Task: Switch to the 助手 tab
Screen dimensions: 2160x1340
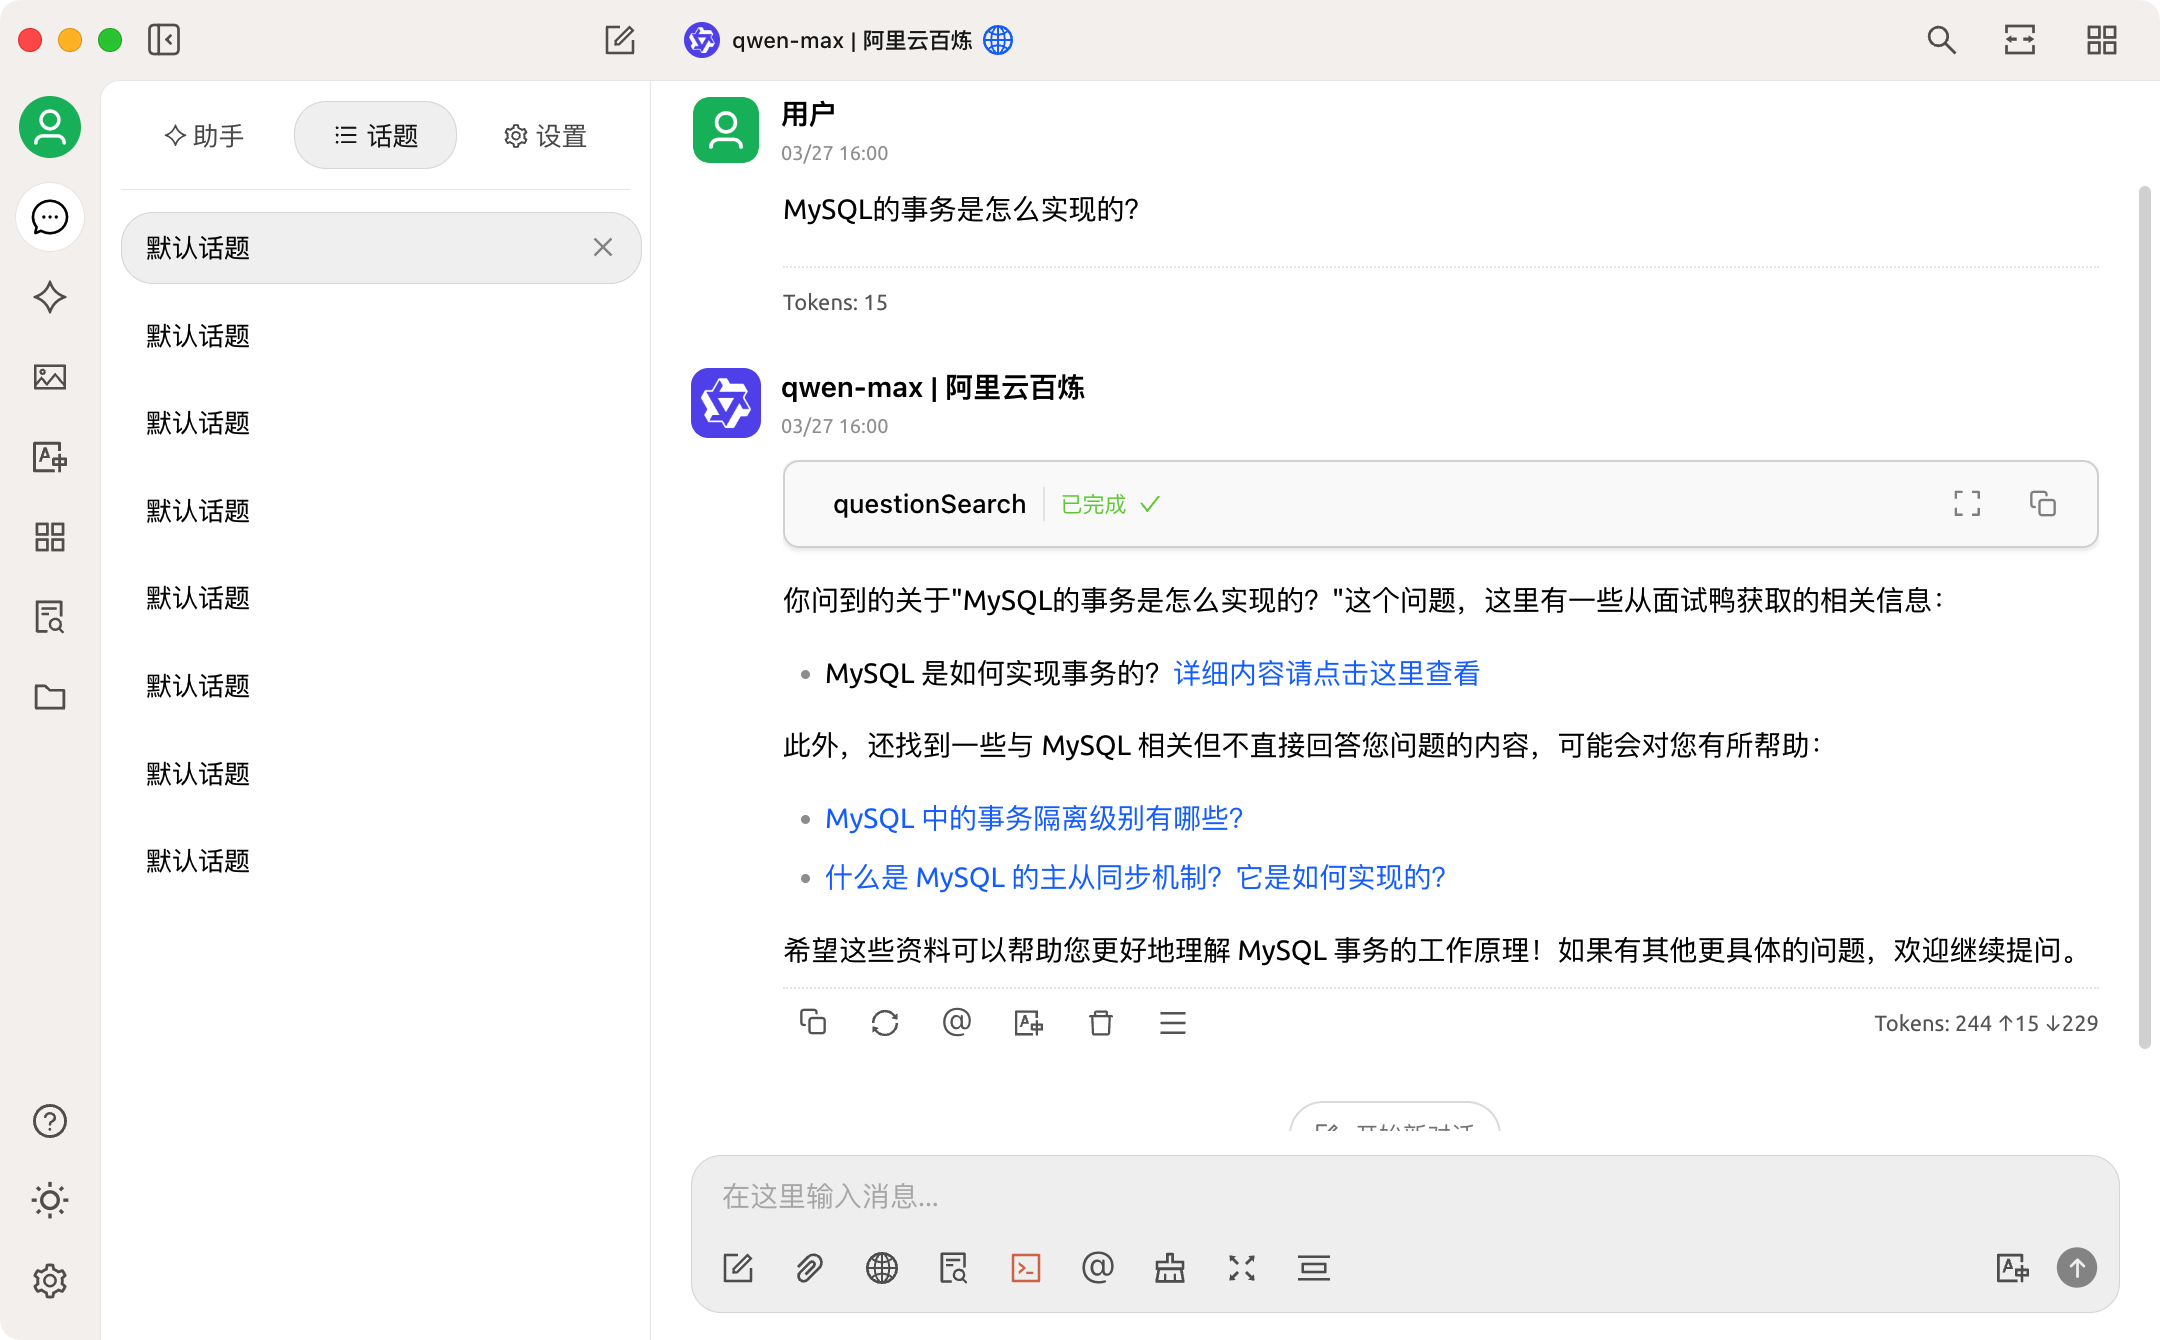Action: coord(205,136)
